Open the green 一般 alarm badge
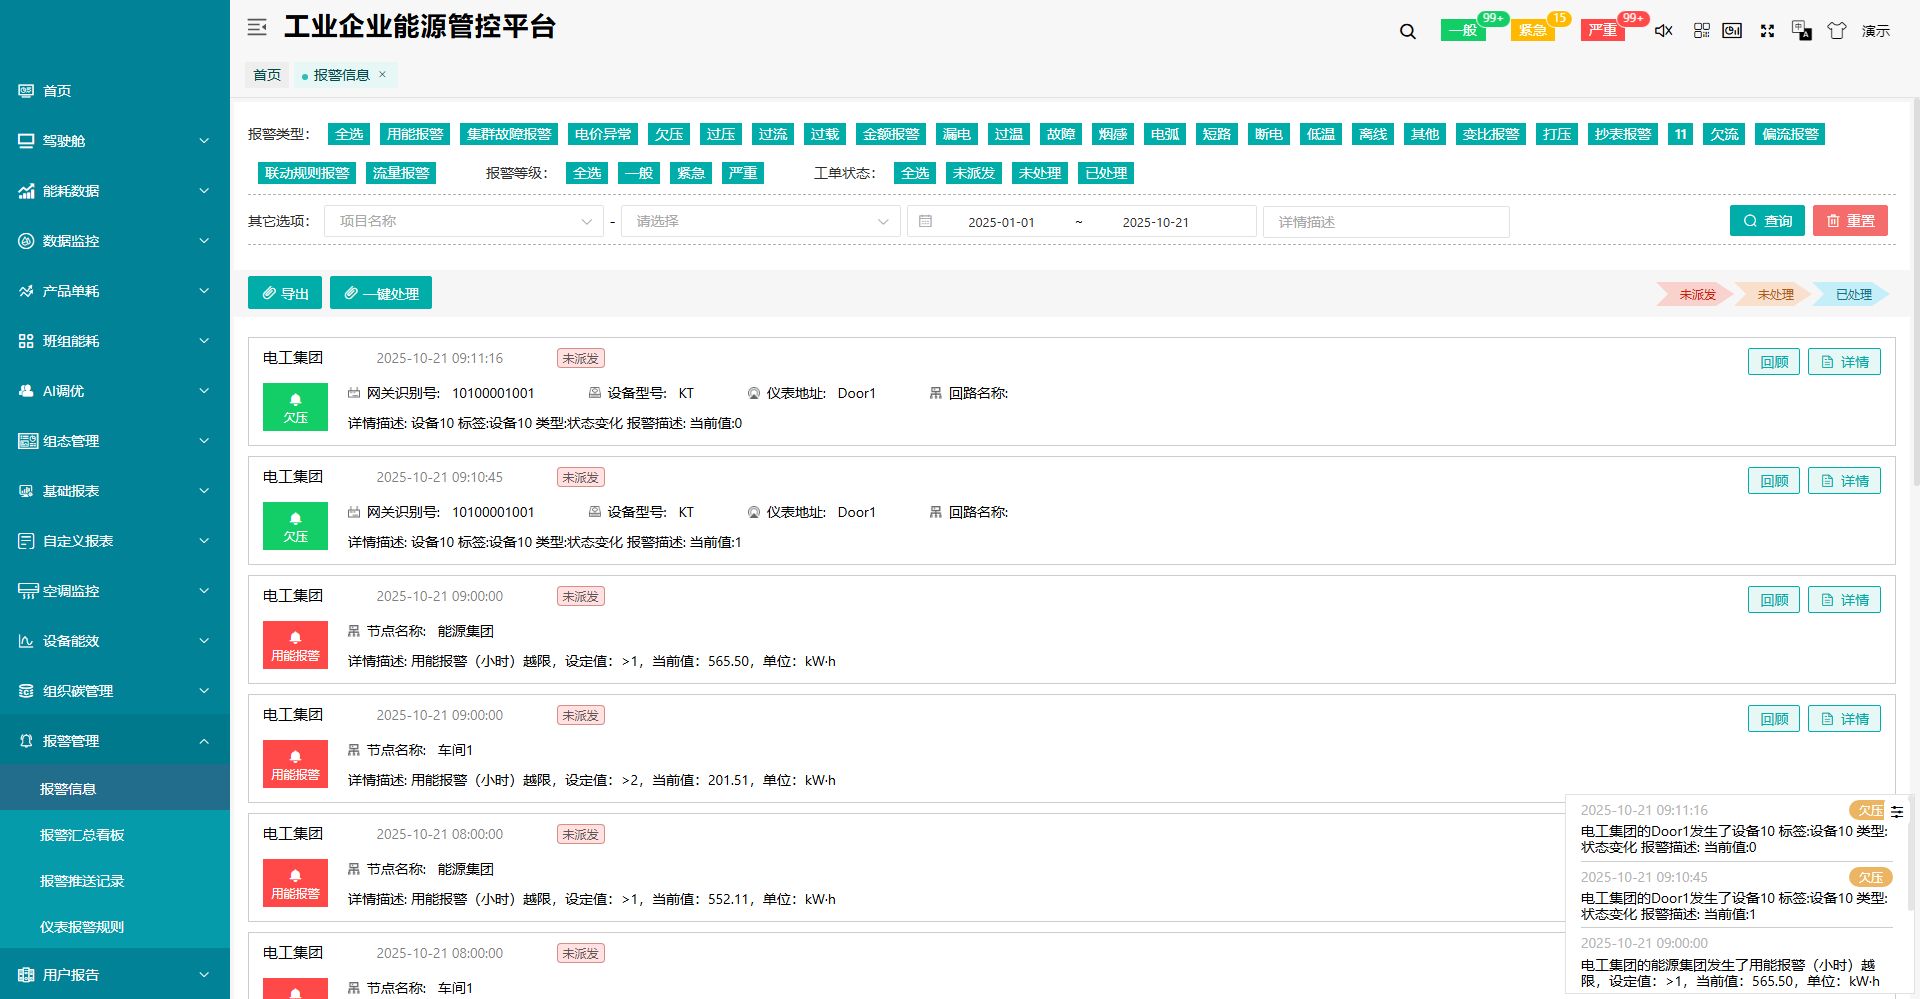Viewport: 1920px width, 999px height. point(1463,30)
